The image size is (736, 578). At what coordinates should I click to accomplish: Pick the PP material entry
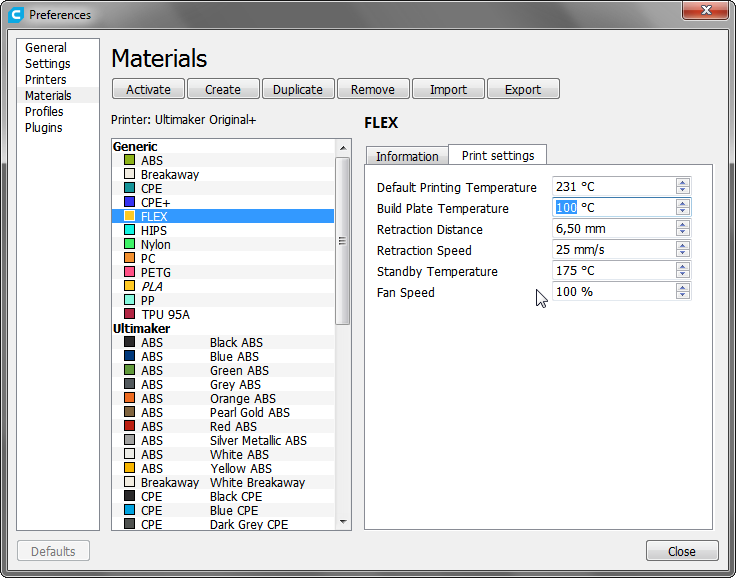pos(223,300)
